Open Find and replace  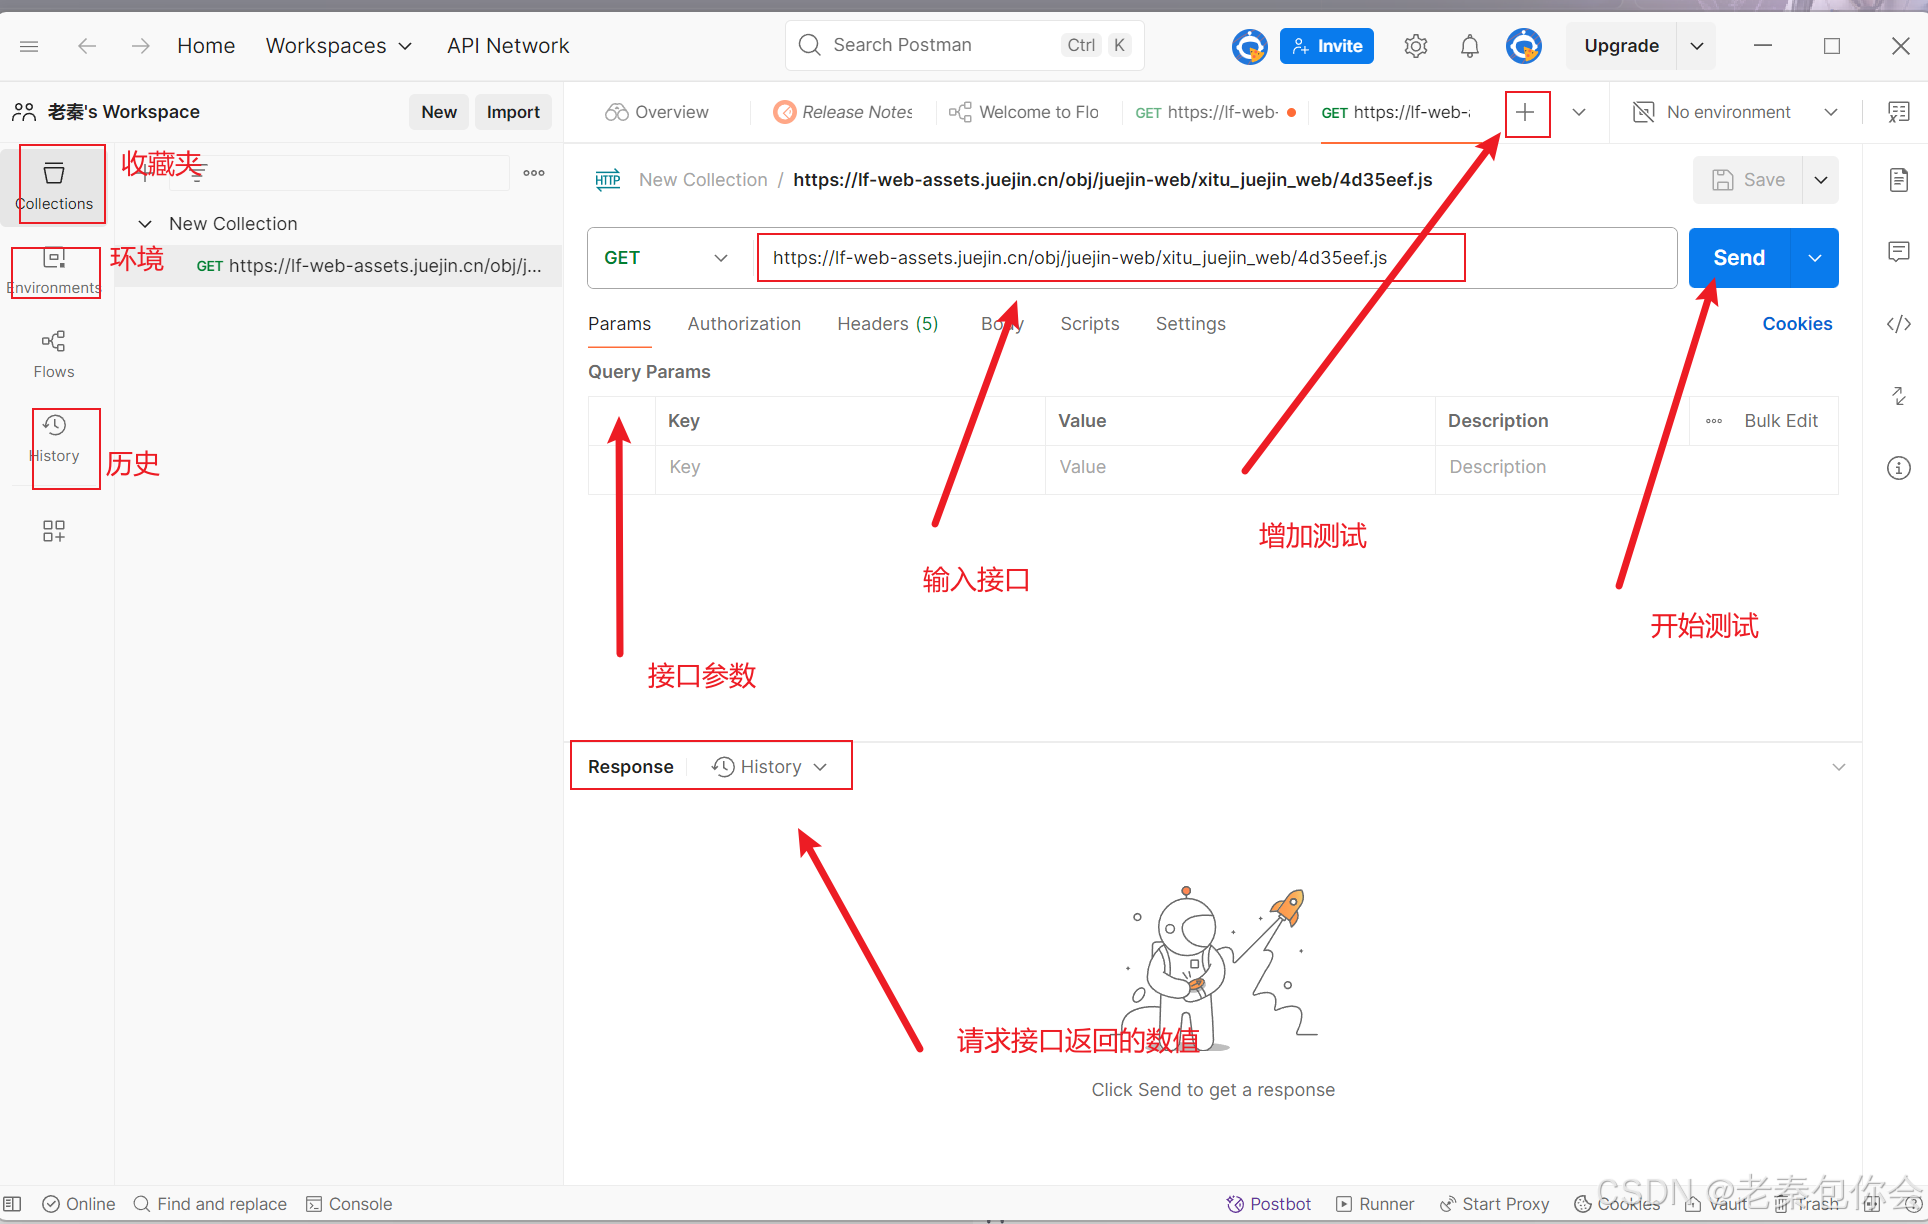(210, 1204)
